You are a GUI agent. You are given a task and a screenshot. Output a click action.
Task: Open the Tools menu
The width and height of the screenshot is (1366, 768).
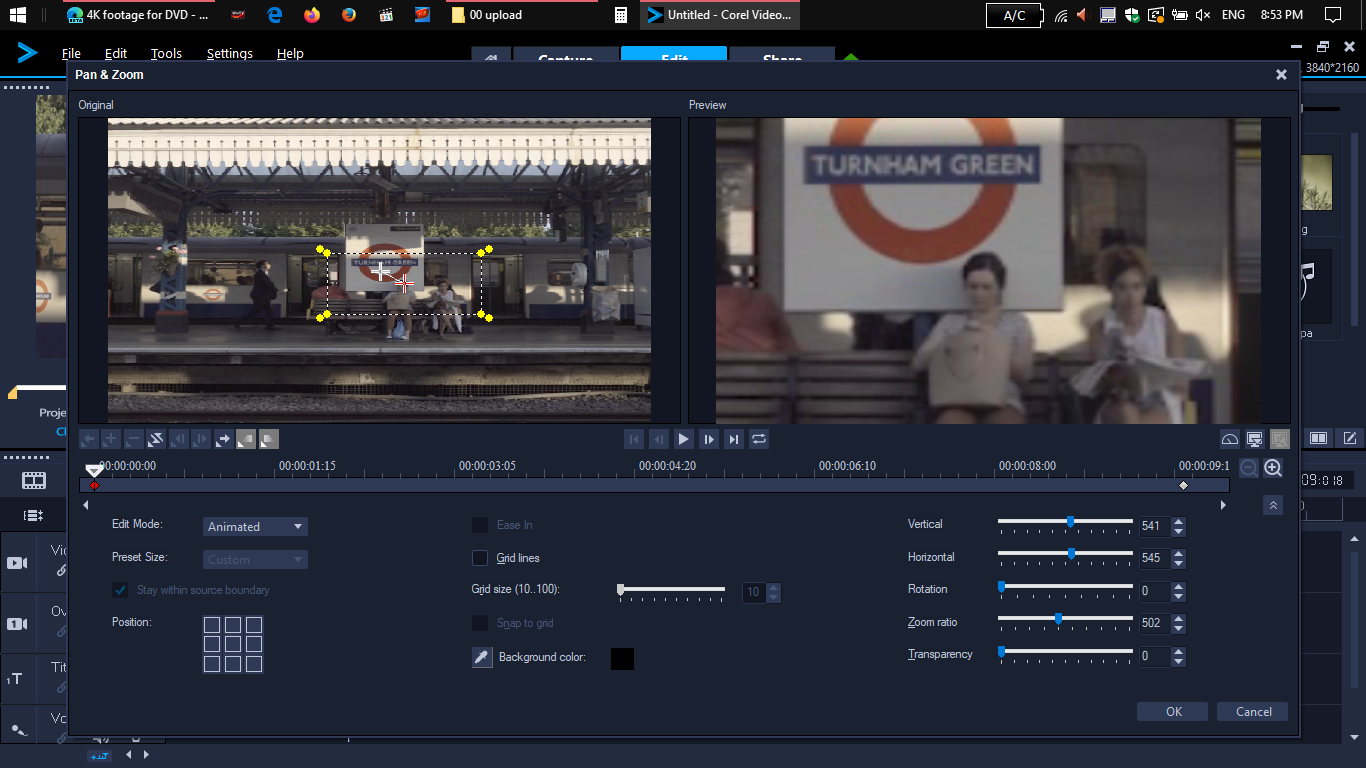point(167,54)
